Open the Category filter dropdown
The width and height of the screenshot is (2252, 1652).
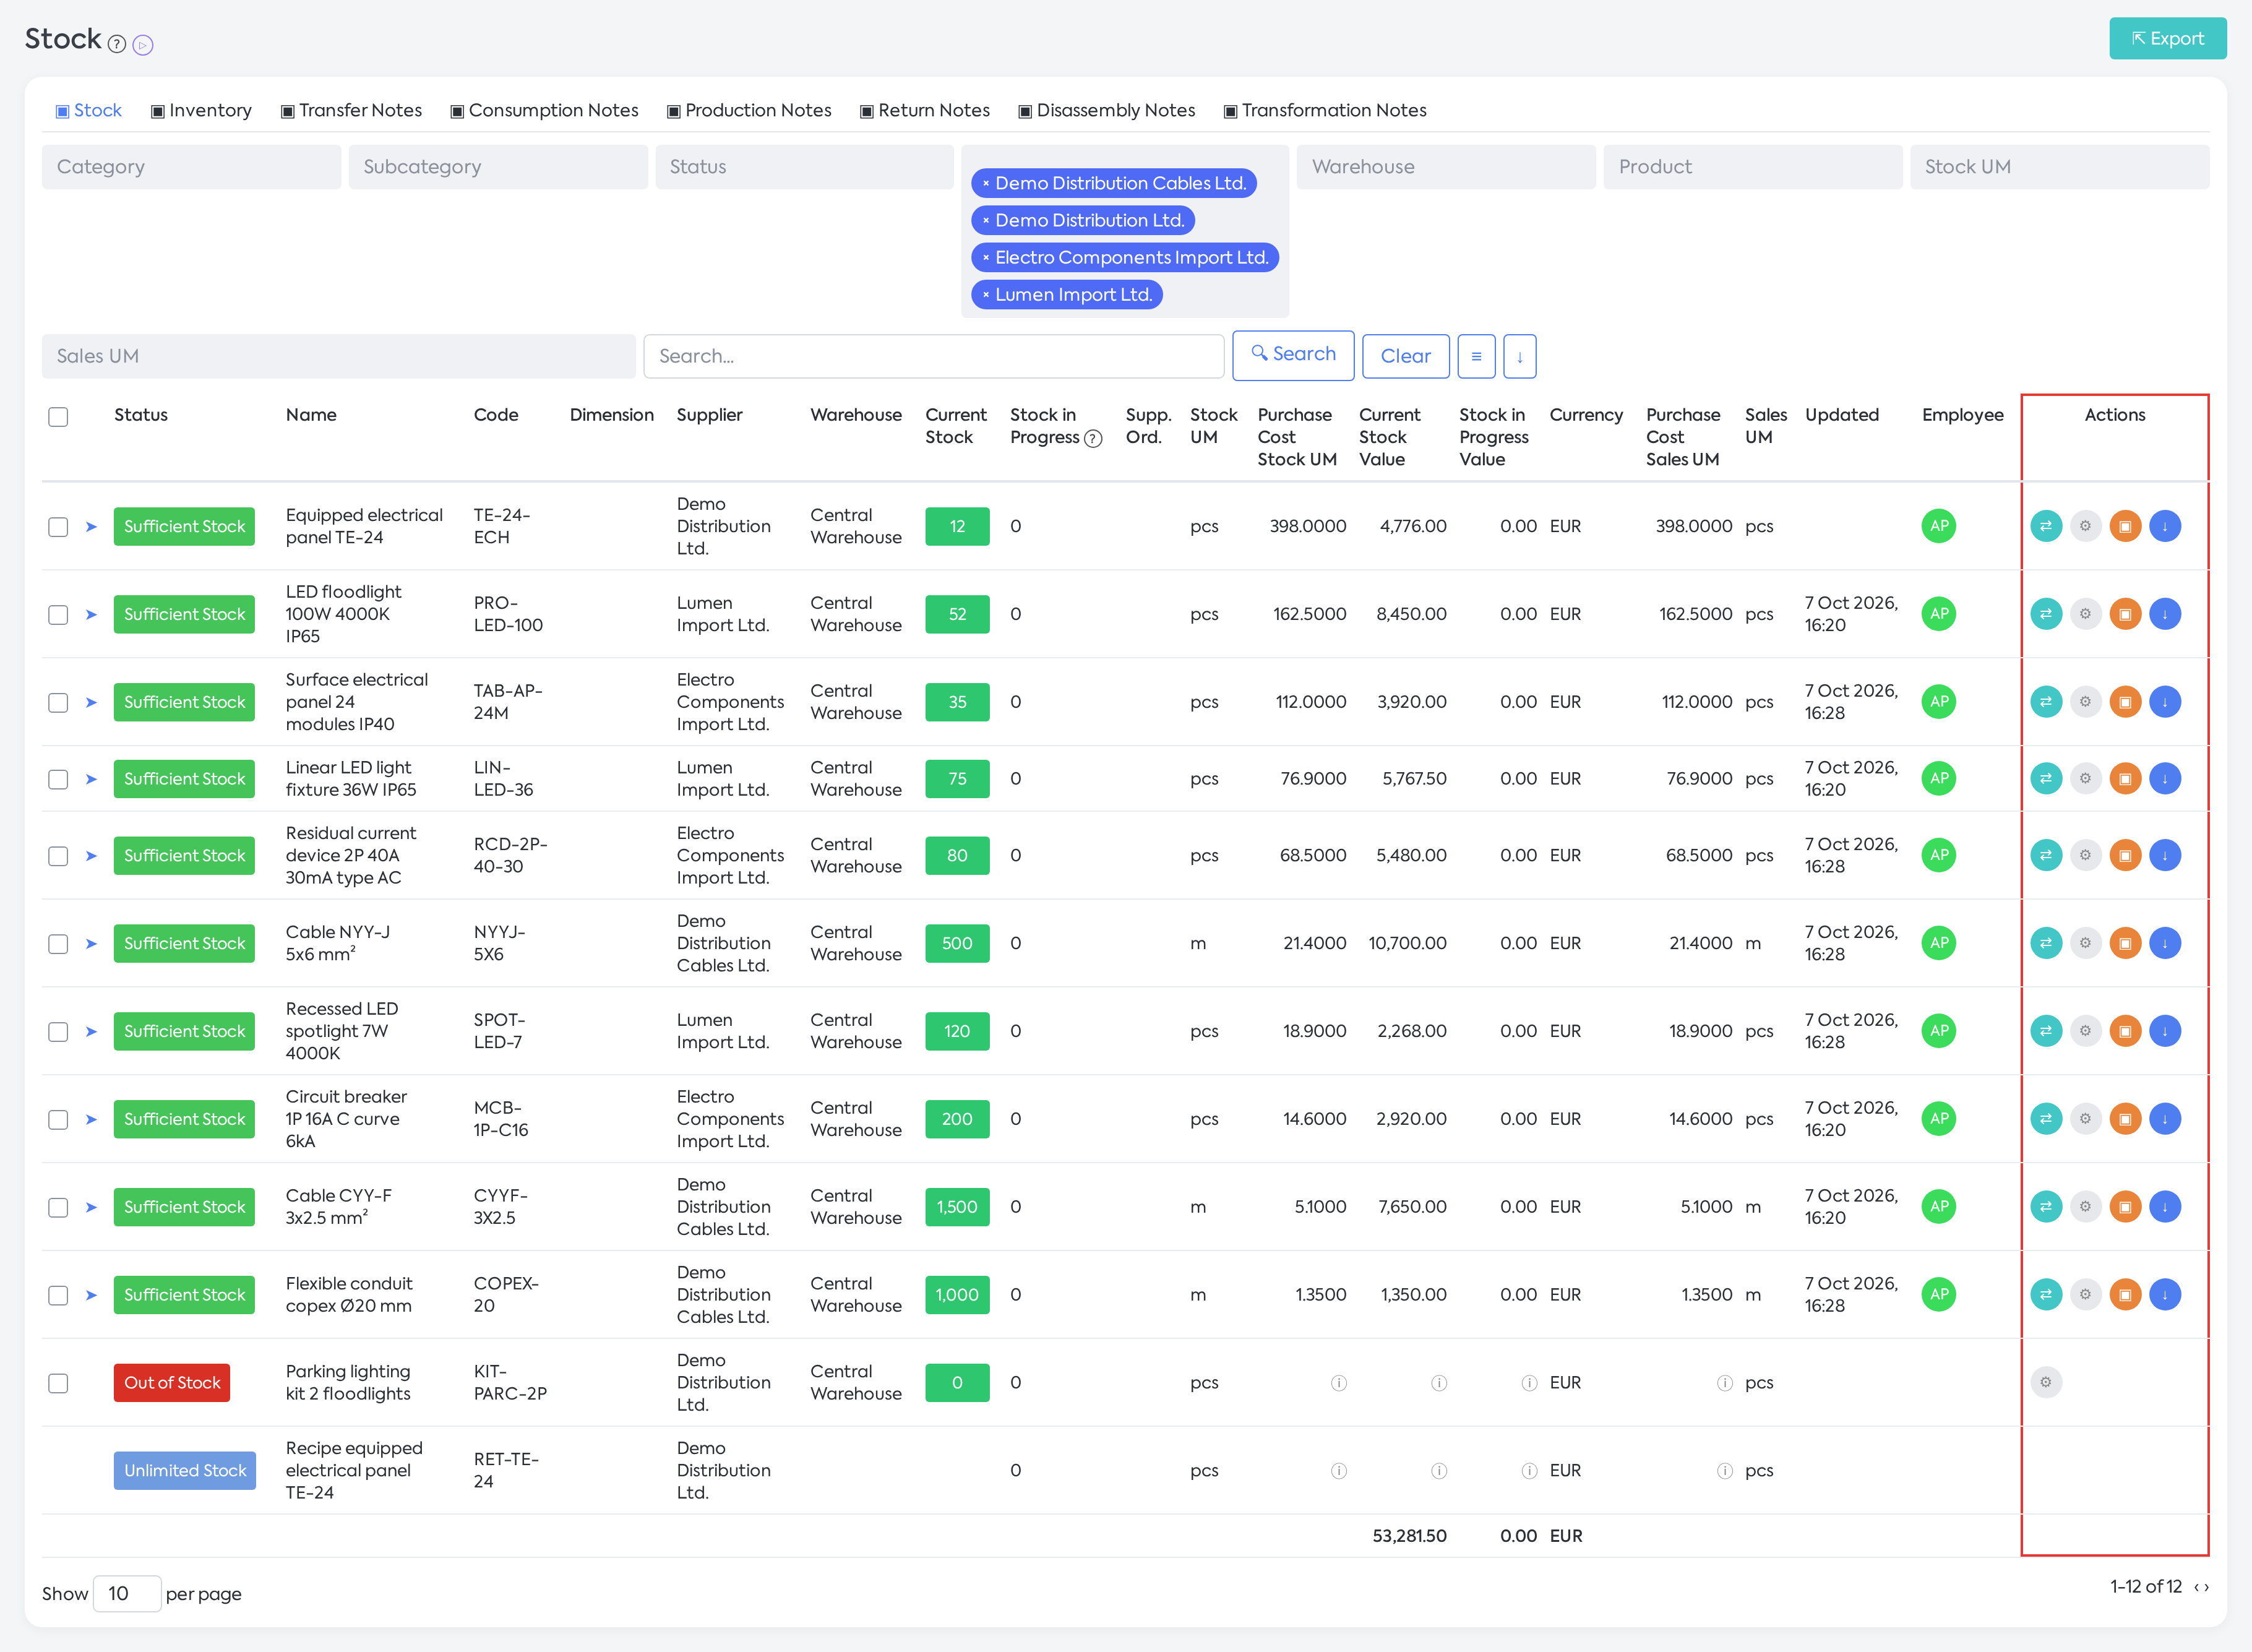(x=191, y=167)
